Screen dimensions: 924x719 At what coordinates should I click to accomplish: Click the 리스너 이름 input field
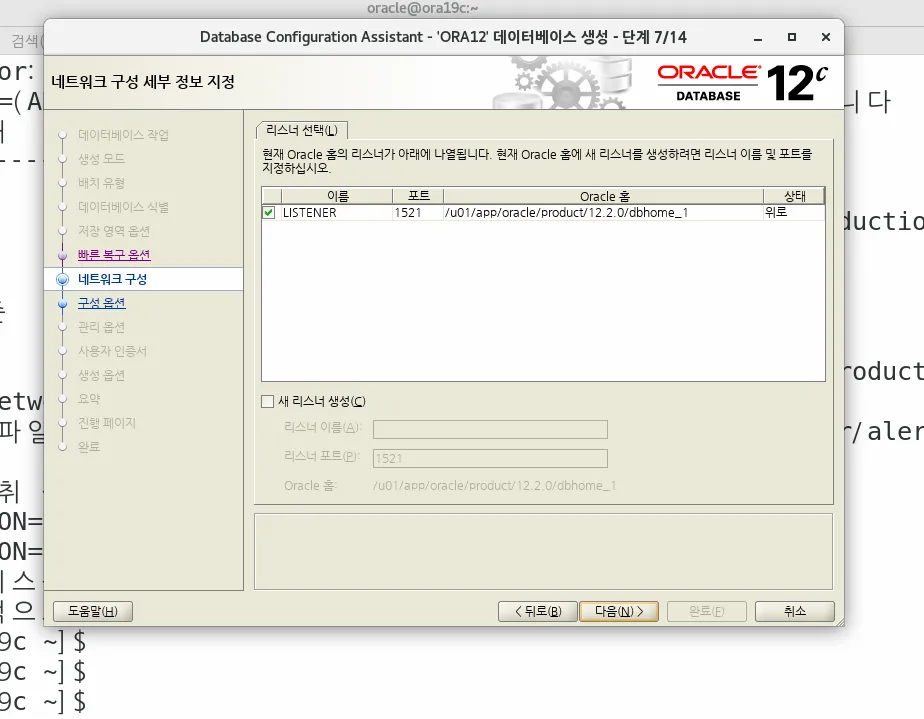(x=490, y=430)
